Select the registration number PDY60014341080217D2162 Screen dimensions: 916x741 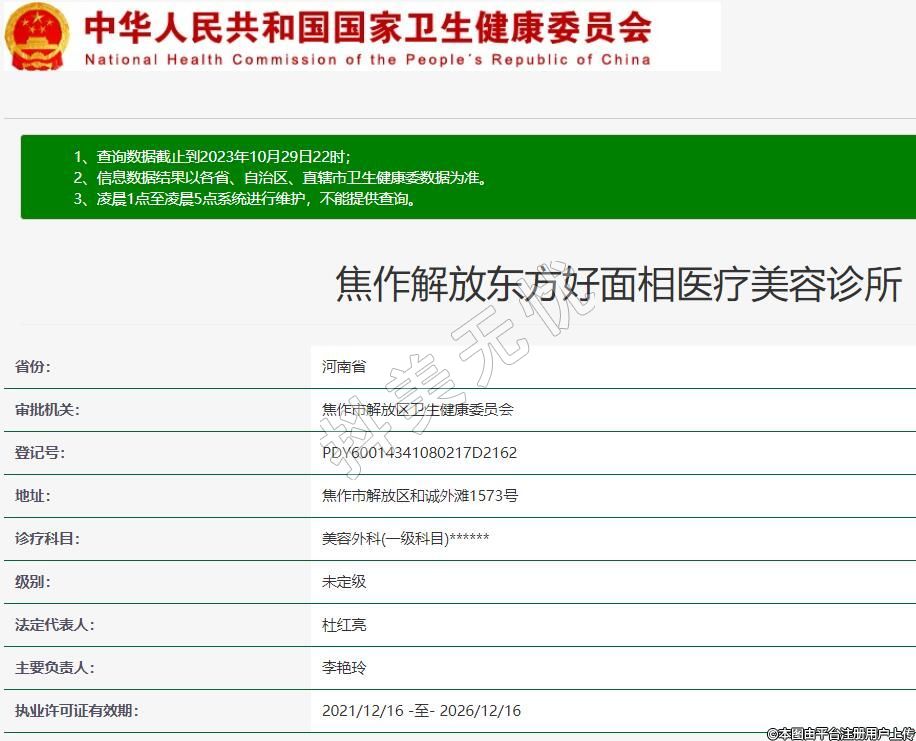(419, 453)
